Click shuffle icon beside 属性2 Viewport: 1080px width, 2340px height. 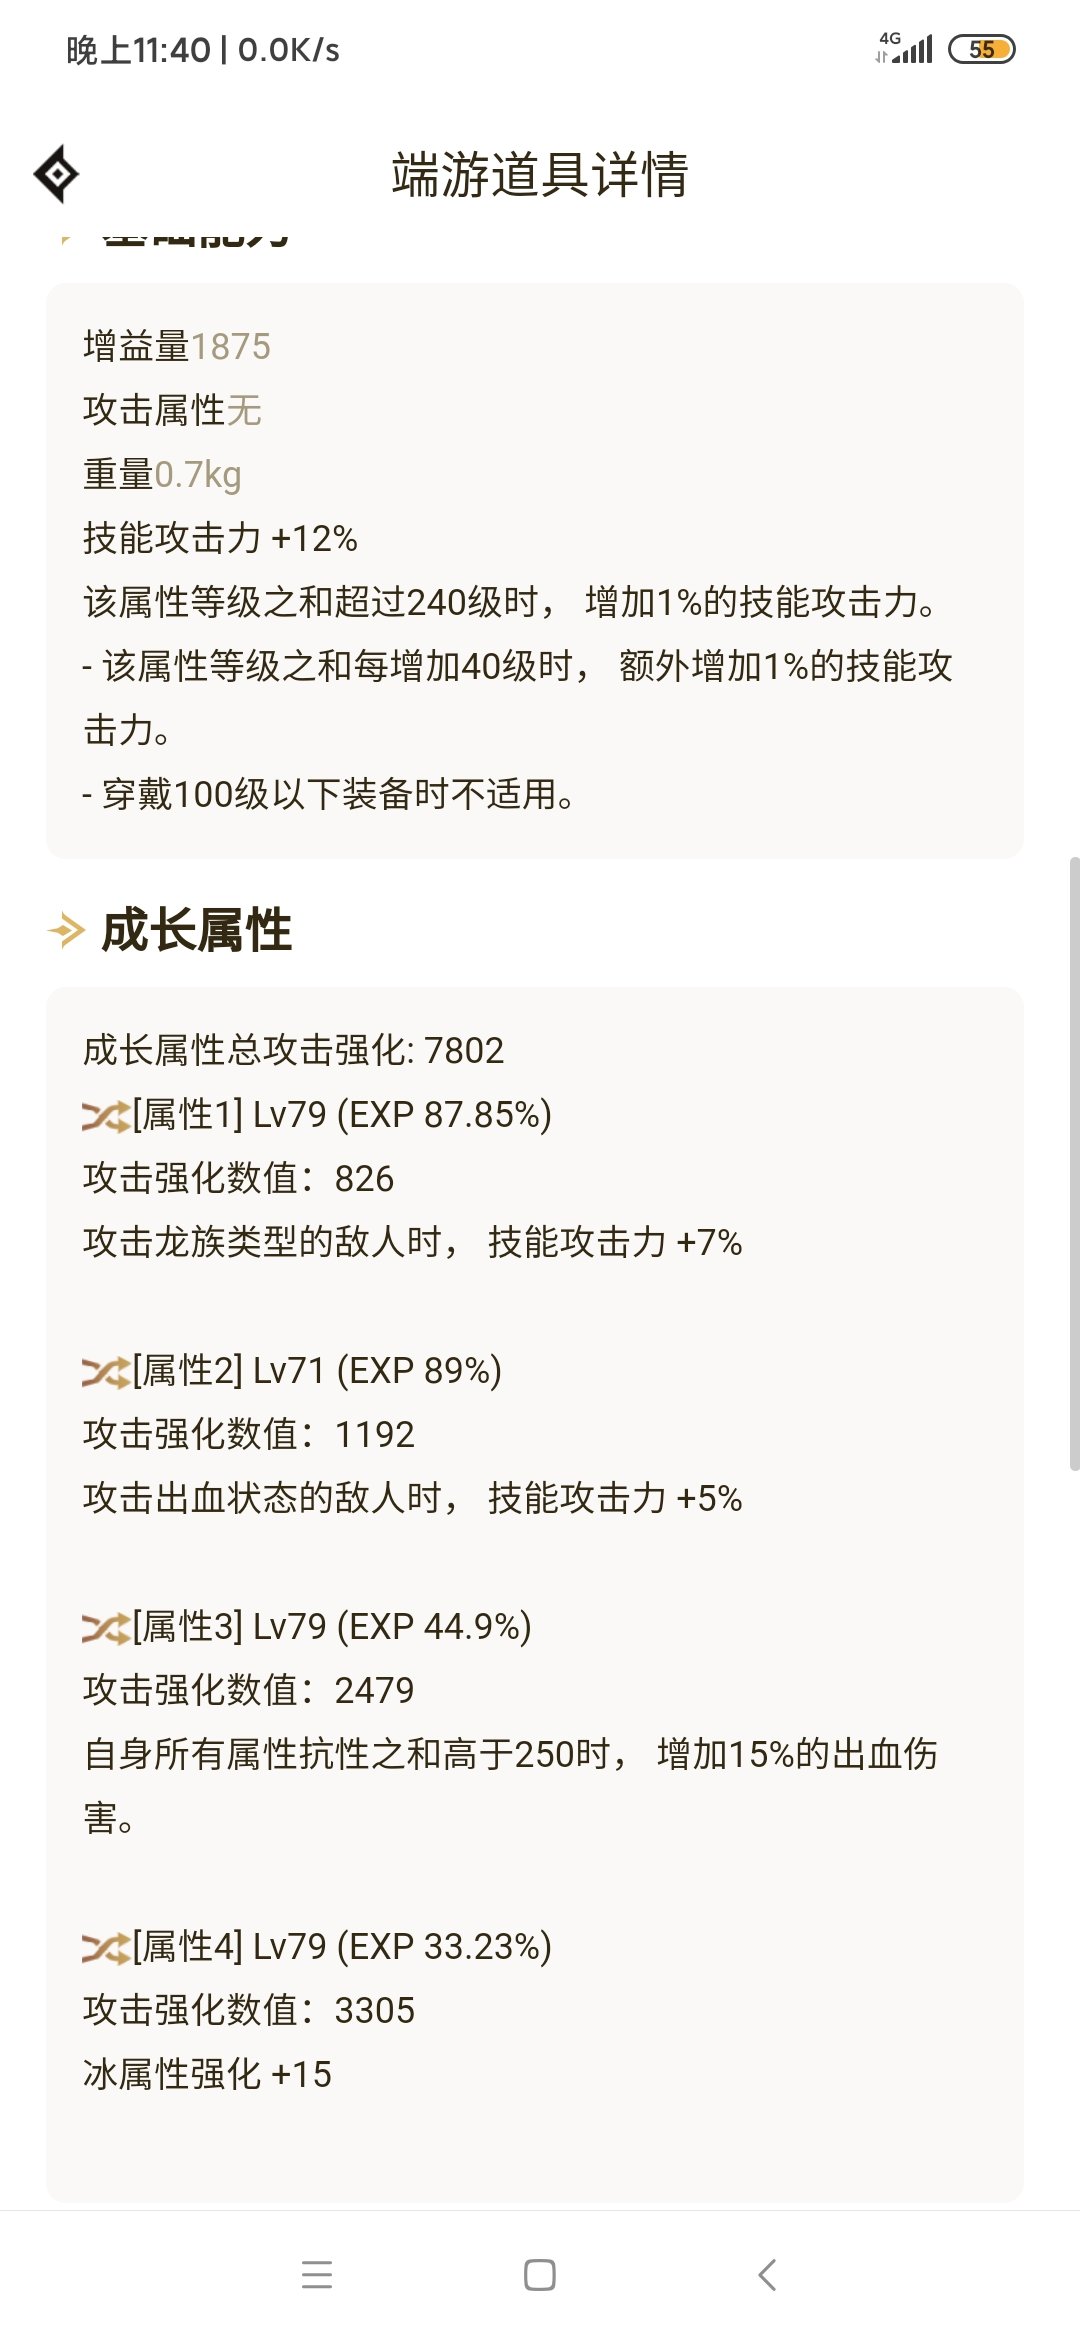click(106, 1371)
